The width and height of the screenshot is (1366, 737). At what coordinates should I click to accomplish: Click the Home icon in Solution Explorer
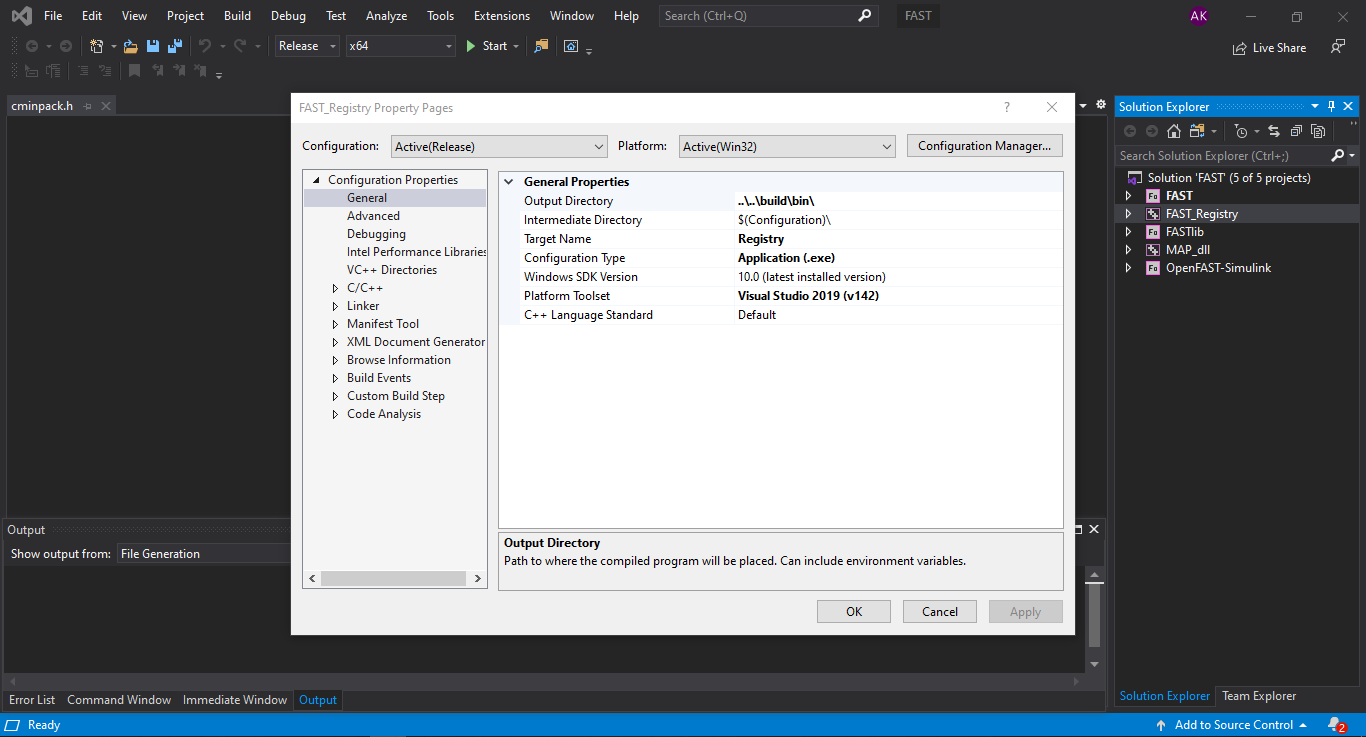click(x=1175, y=131)
